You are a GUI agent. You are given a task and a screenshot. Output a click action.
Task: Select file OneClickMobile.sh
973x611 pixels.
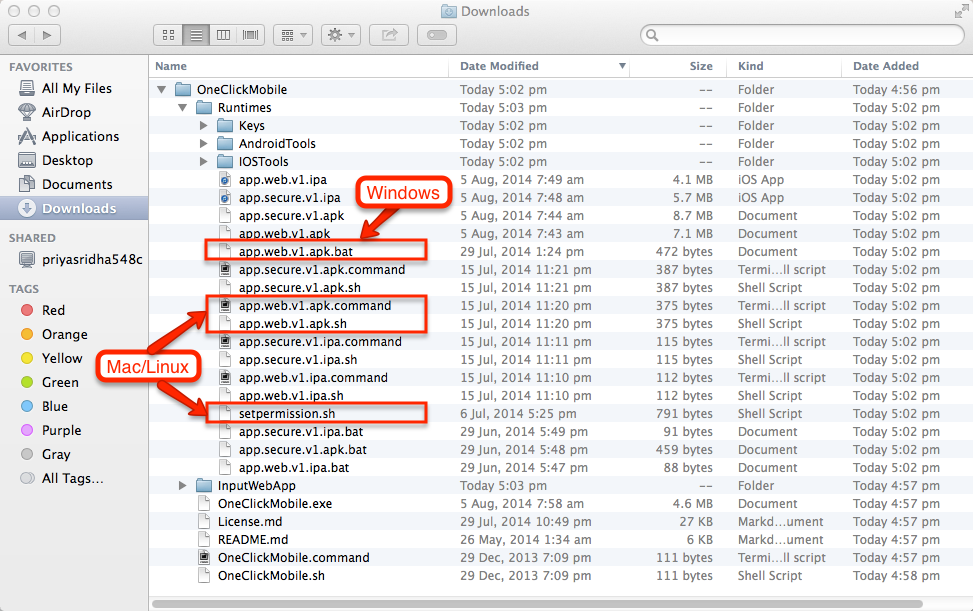pos(271,575)
